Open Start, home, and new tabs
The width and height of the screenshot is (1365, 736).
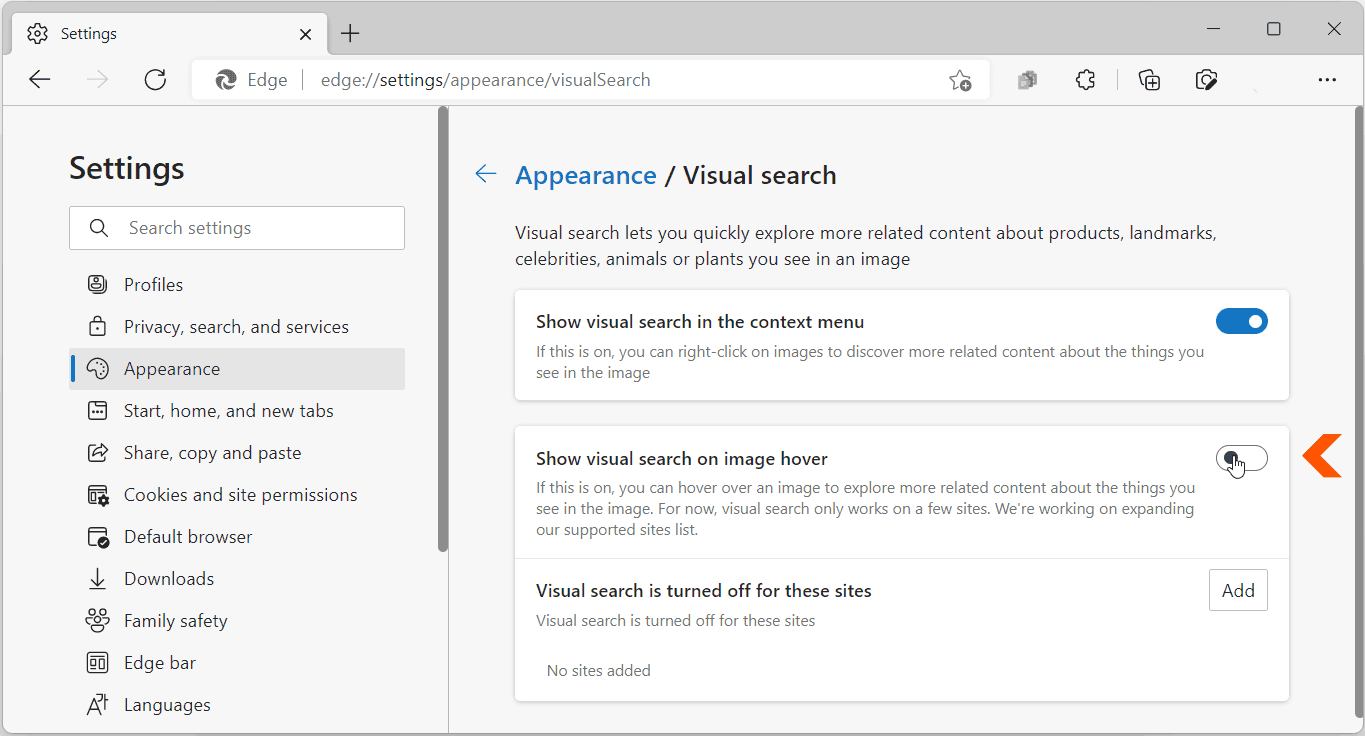click(x=237, y=411)
